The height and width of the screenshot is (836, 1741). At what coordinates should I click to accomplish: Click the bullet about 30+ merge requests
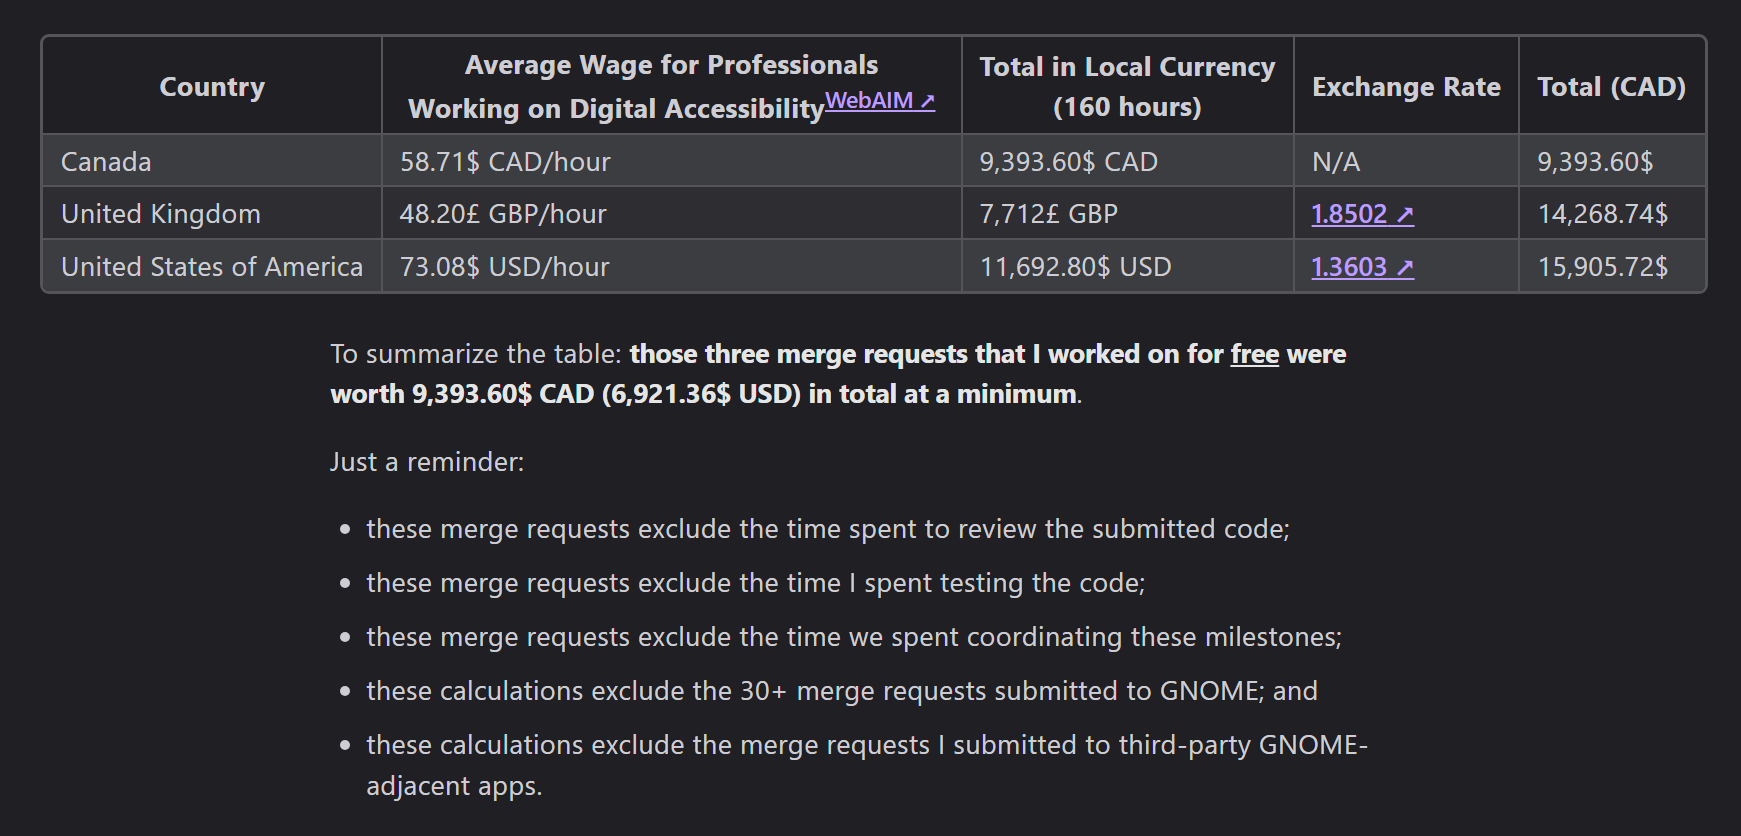[x=842, y=691]
